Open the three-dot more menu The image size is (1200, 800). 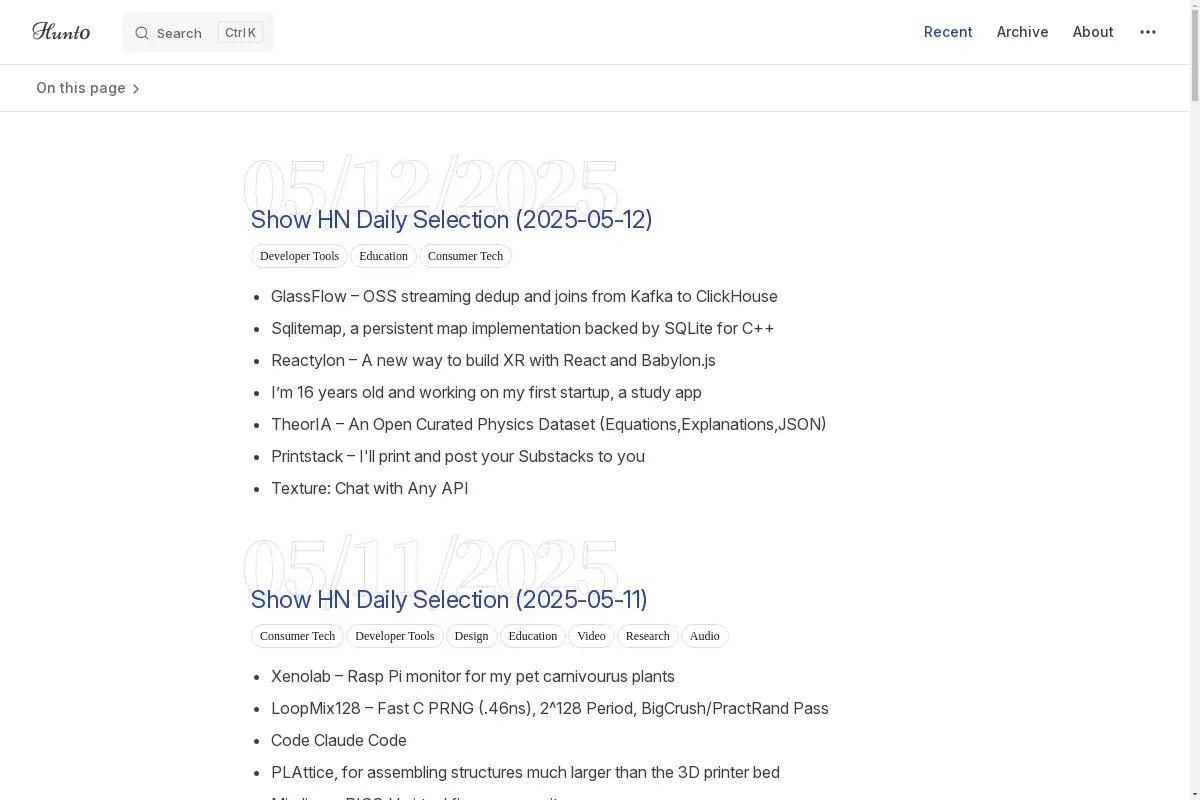pyautogui.click(x=1148, y=32)
